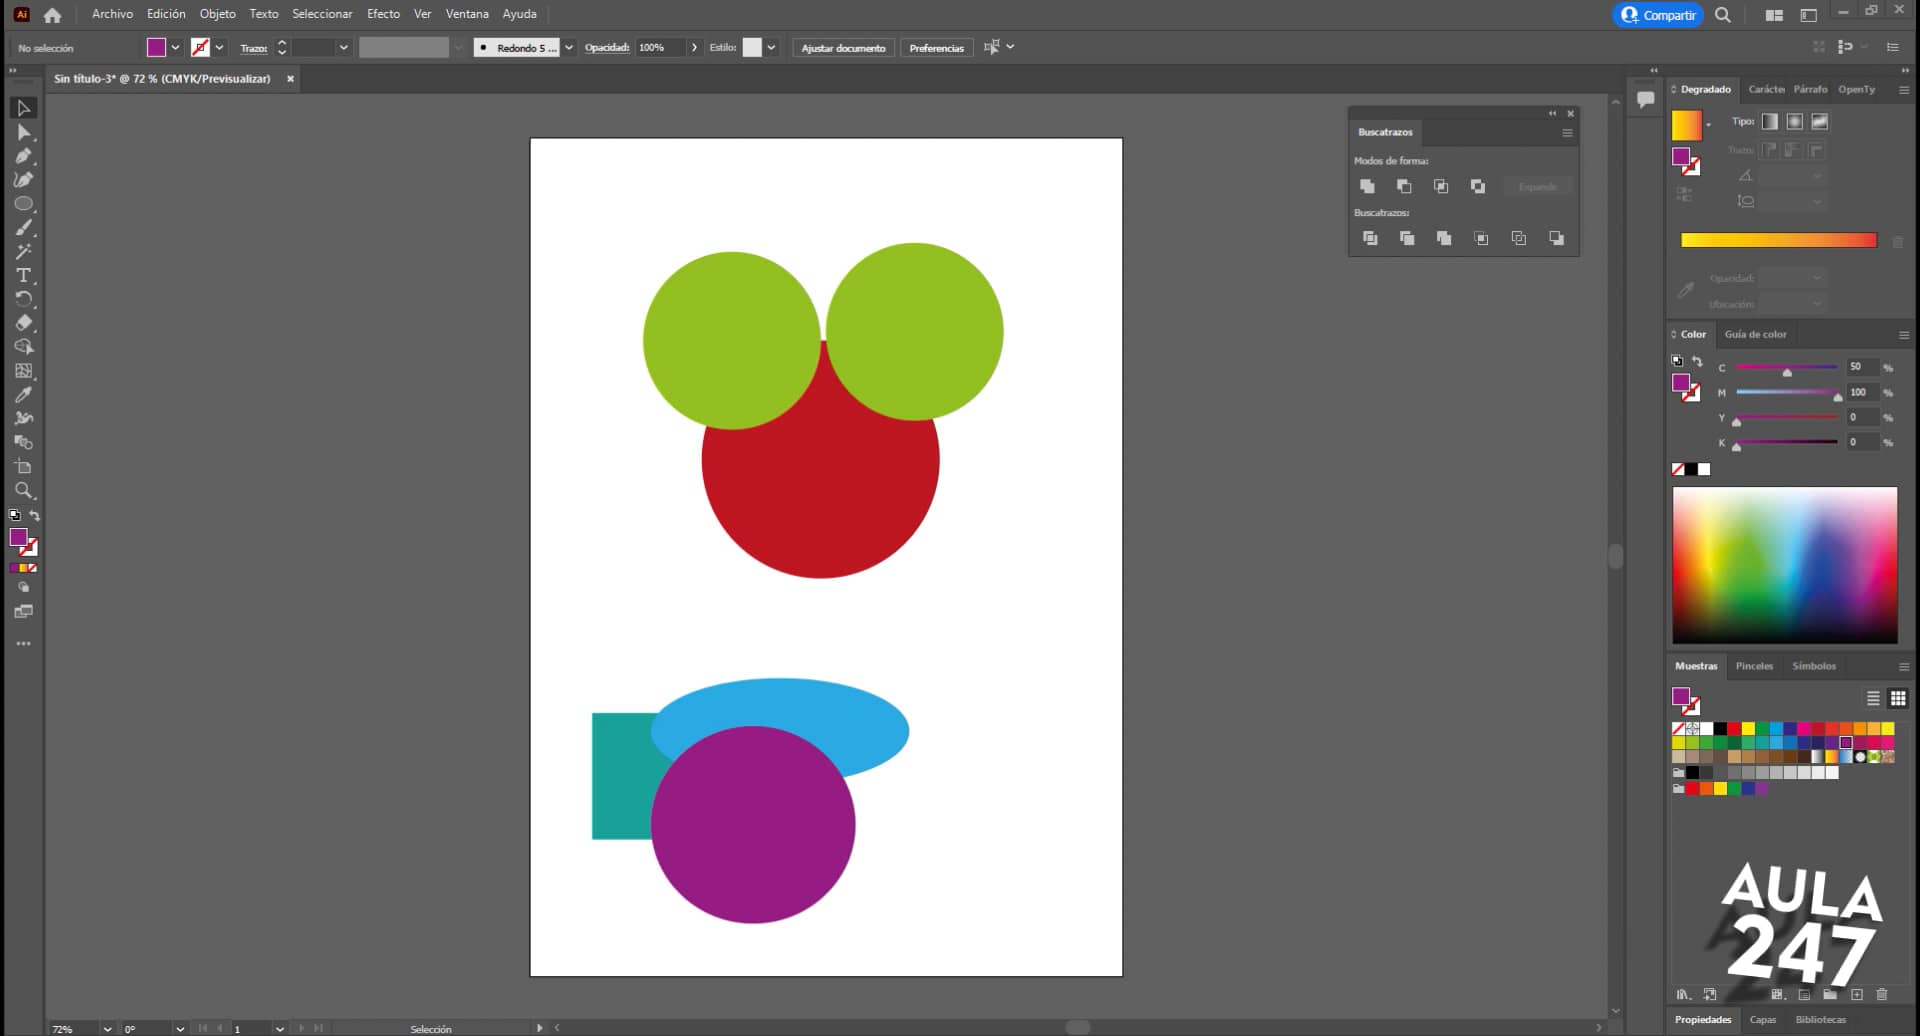Open the Objeto menu
Screen dimensions: 1920x1036
217,14
